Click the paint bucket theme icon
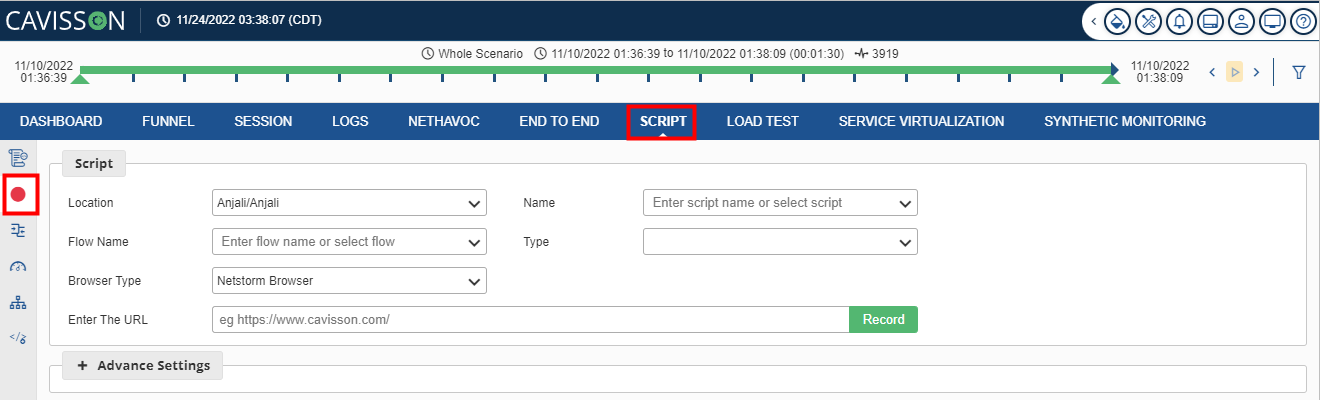 1118,20
